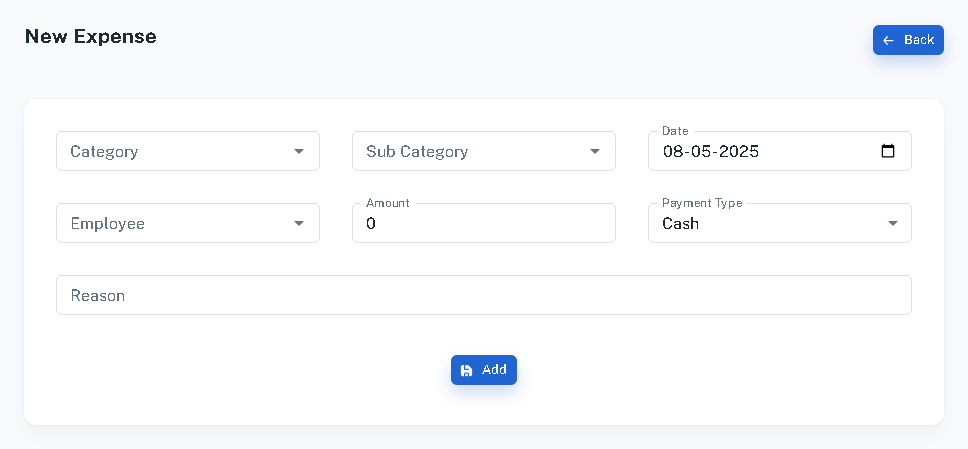Expand the Payment Type dropdown arrow
968x449 pixels.
pos(893,223)
